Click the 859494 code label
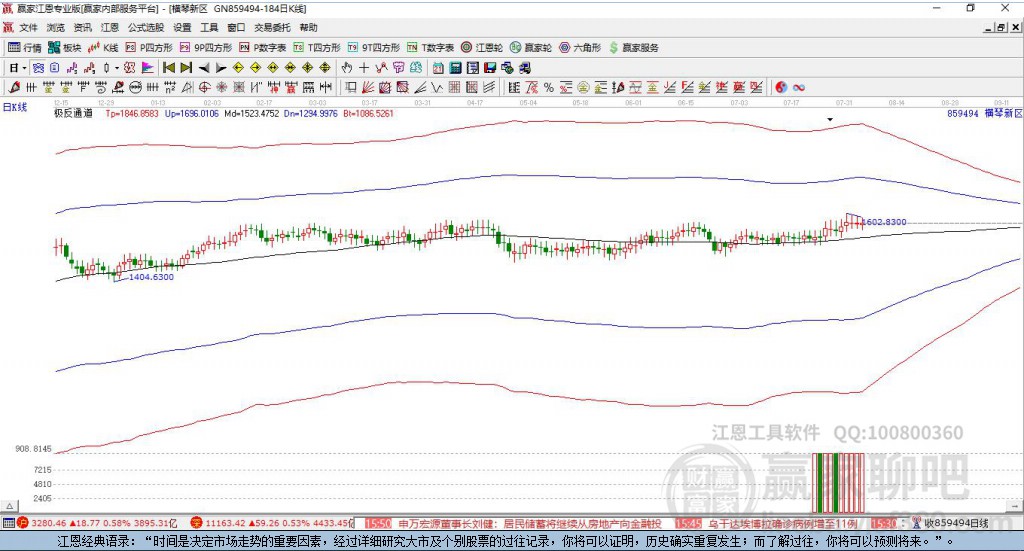 (x=963, y=114)
